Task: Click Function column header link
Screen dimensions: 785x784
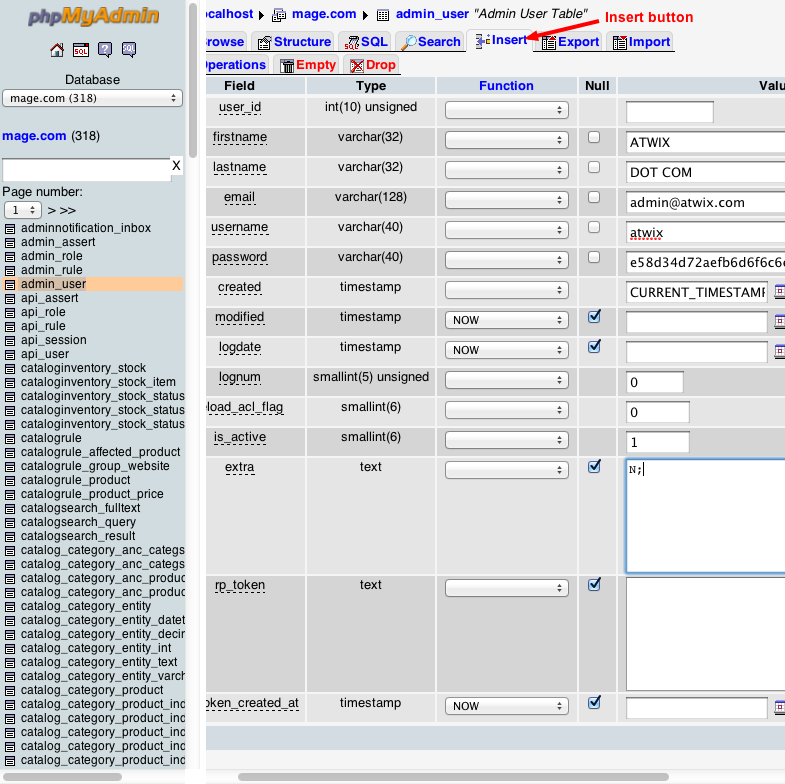Action: 506,86
